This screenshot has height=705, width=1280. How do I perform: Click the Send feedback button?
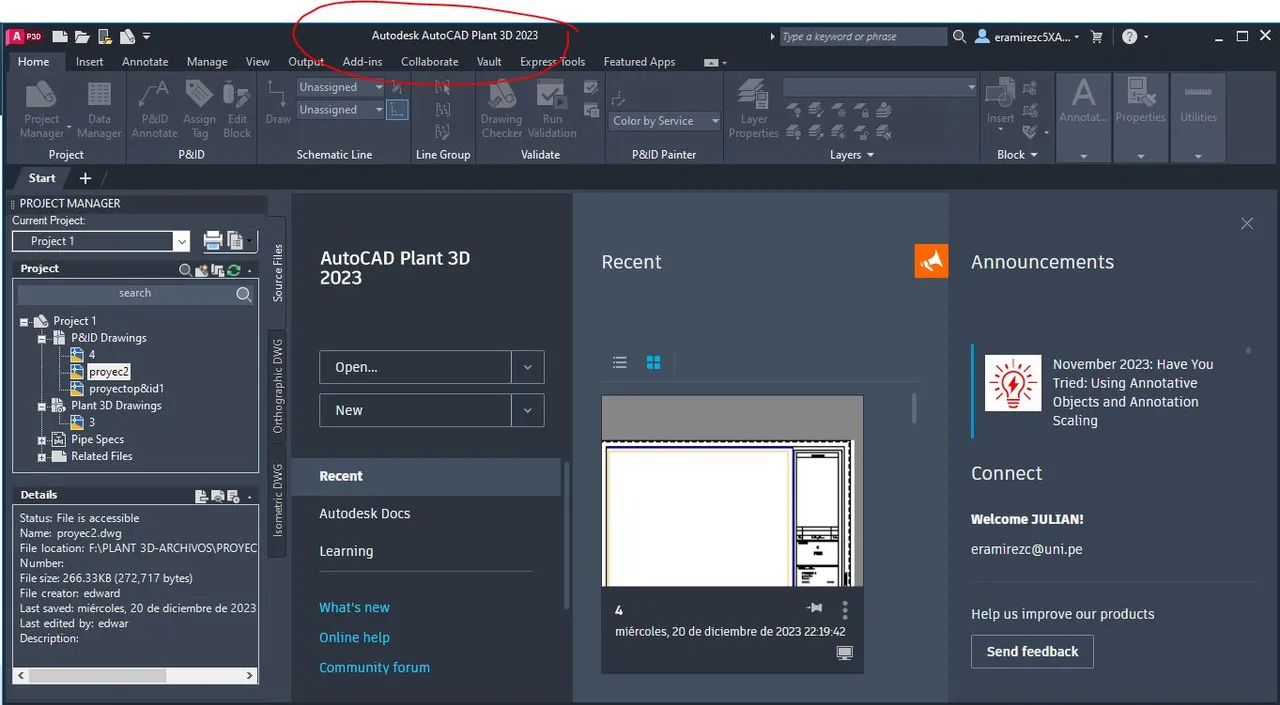click(x=1032, y=652)
